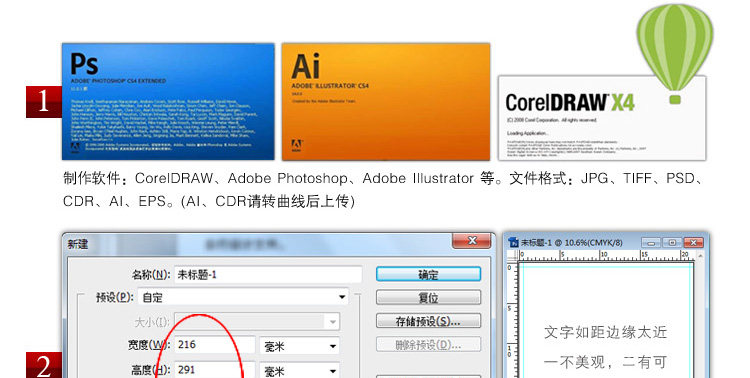Open the 宽度 unit dropdown 毫米

[299, 346]
